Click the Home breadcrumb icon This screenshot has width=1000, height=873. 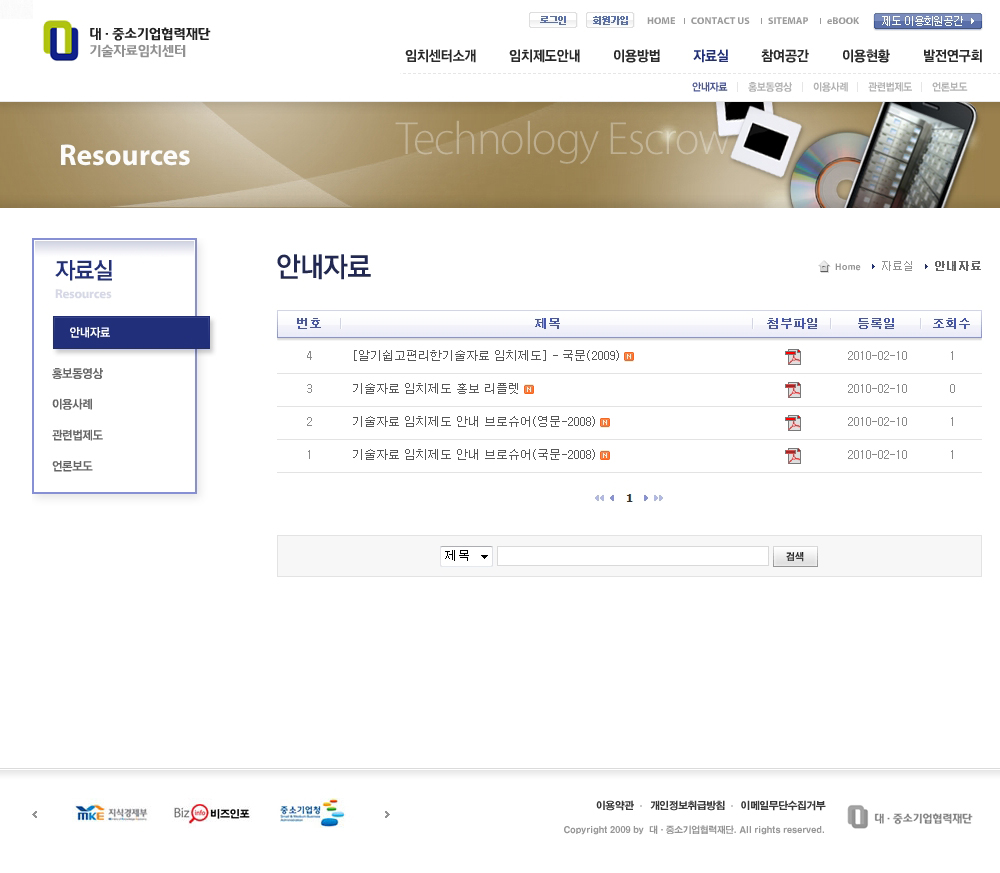click(824, 267)
